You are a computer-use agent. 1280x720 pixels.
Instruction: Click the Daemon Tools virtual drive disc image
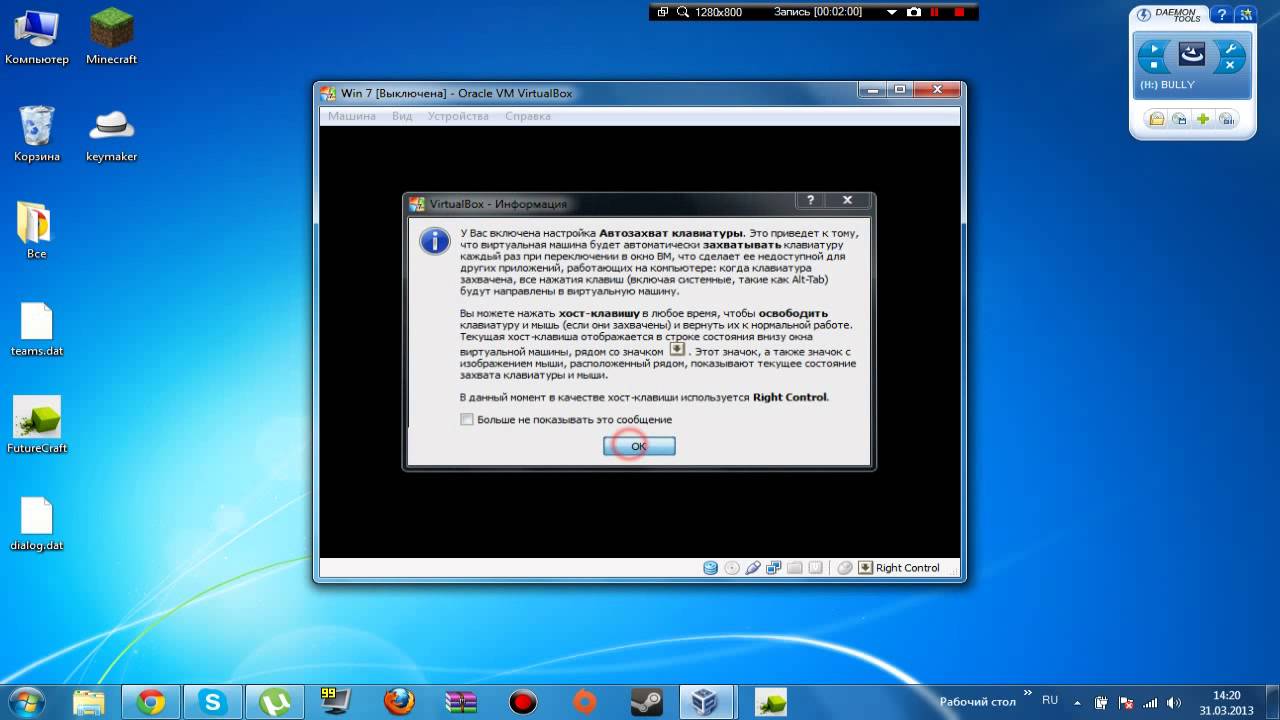(1192, 55)
